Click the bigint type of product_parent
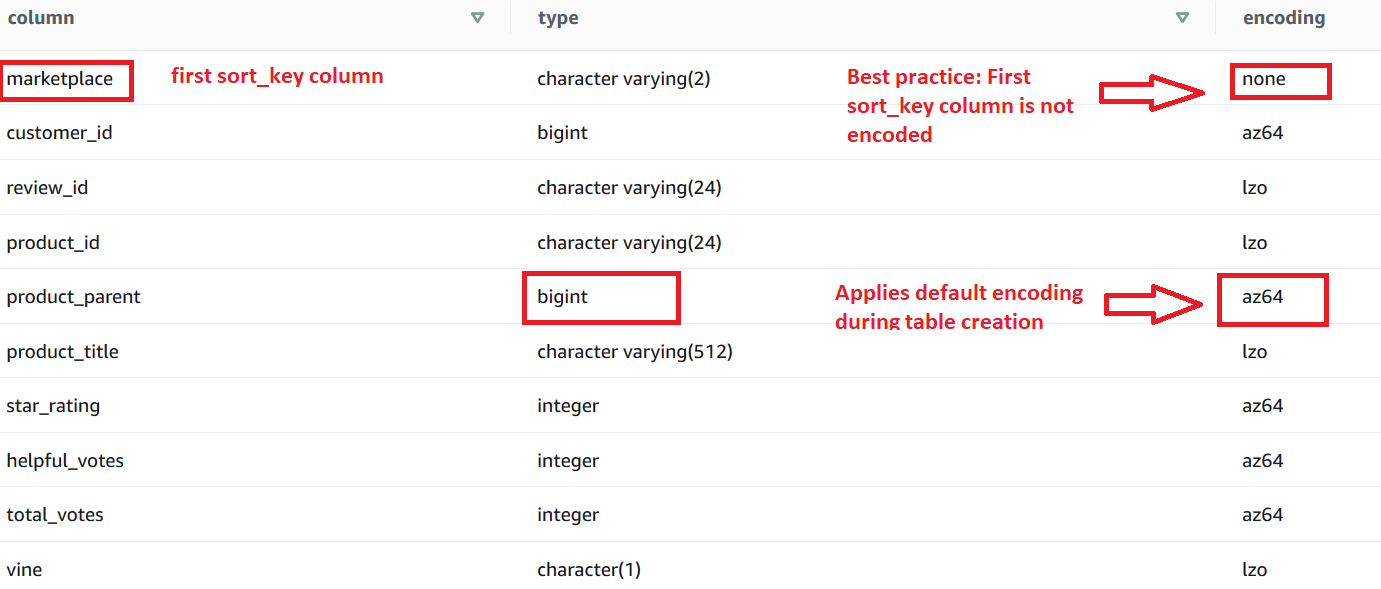 coord(563,297)
